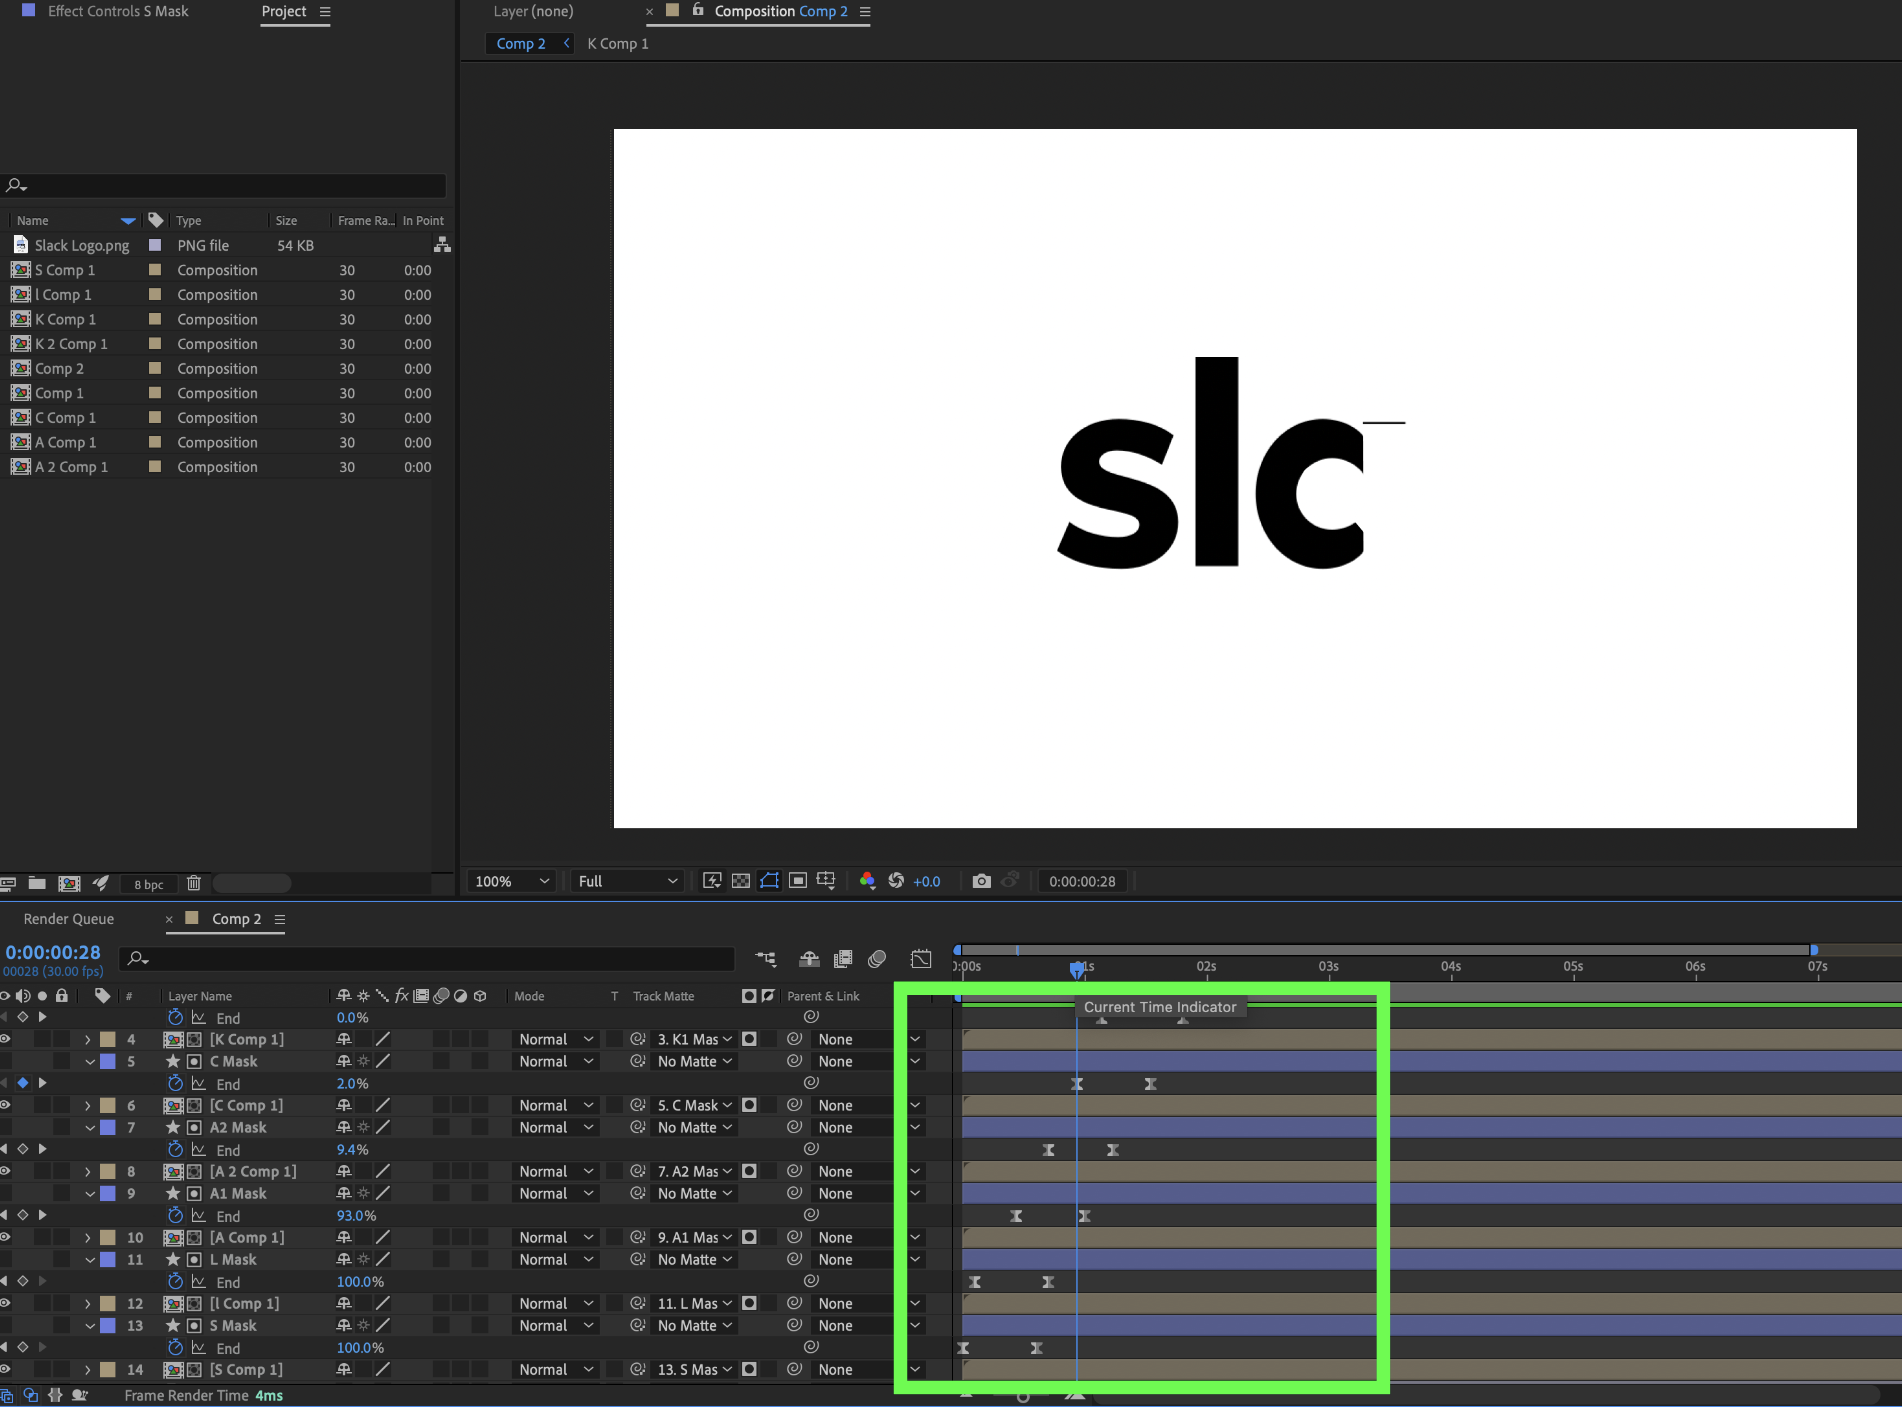This screenshot has height=1408, width=1902.
Task: Open the Render Queue tab
Action: (x=69, y=918)
